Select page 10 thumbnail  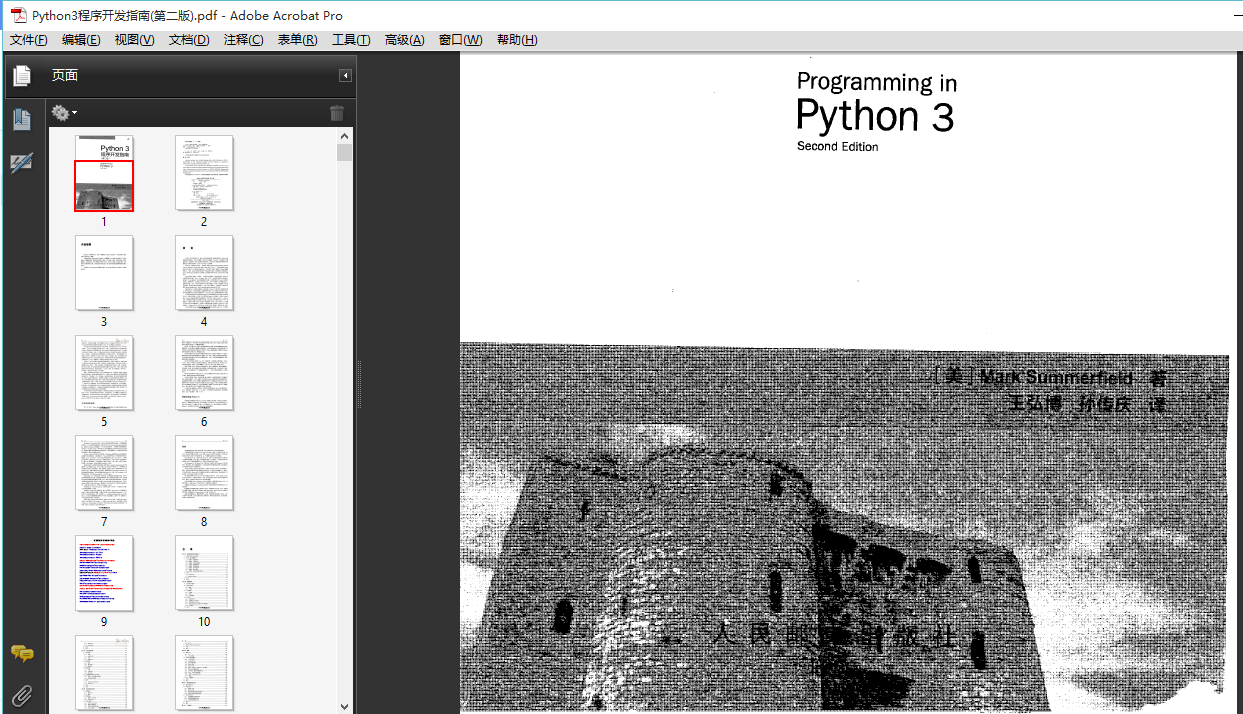tap(204, 573)
